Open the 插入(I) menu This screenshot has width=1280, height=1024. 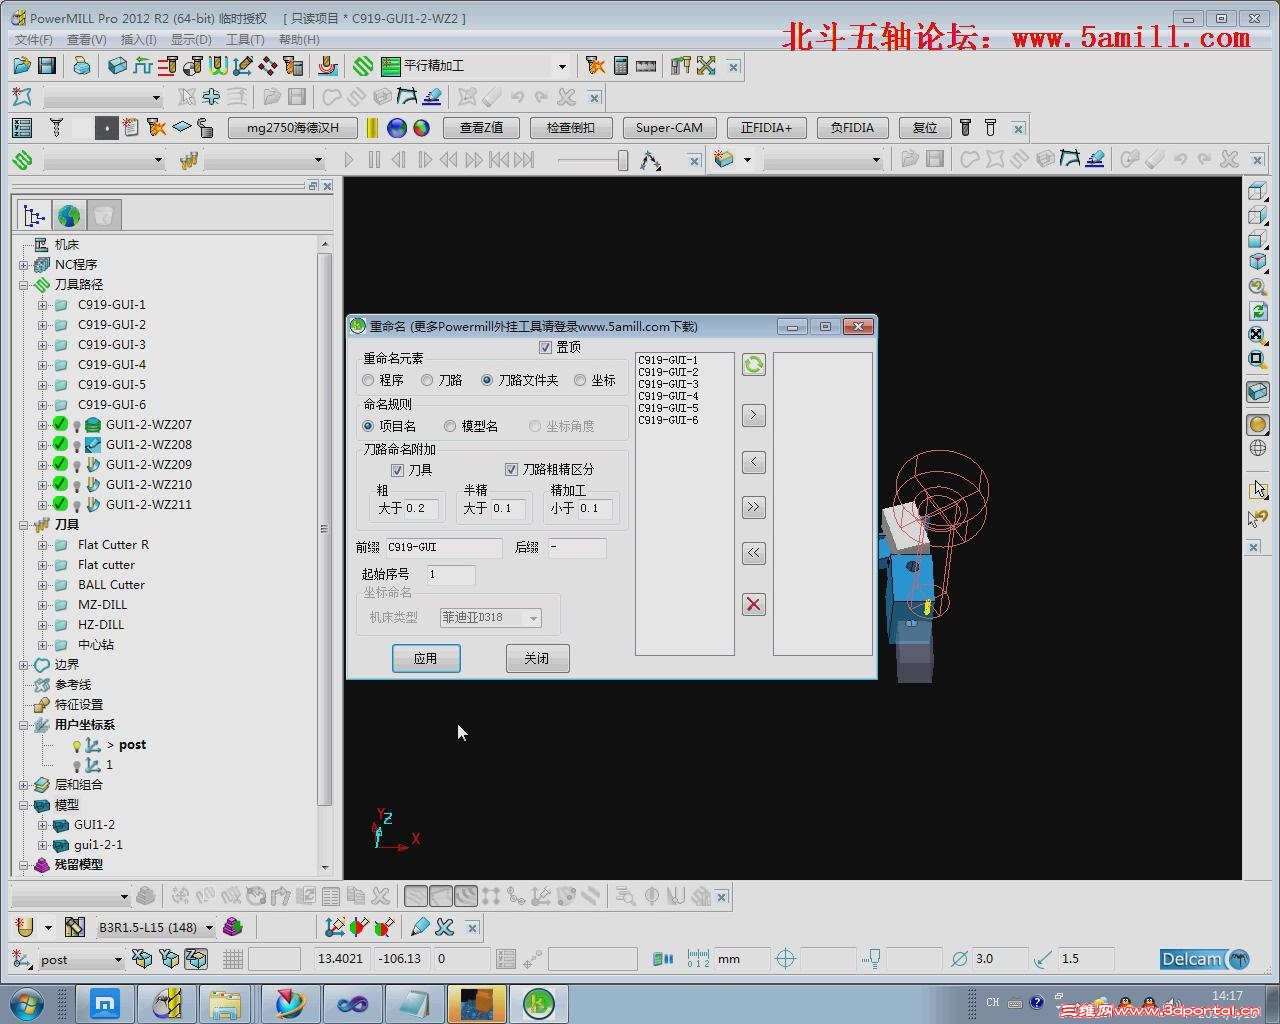click(138, 39)
